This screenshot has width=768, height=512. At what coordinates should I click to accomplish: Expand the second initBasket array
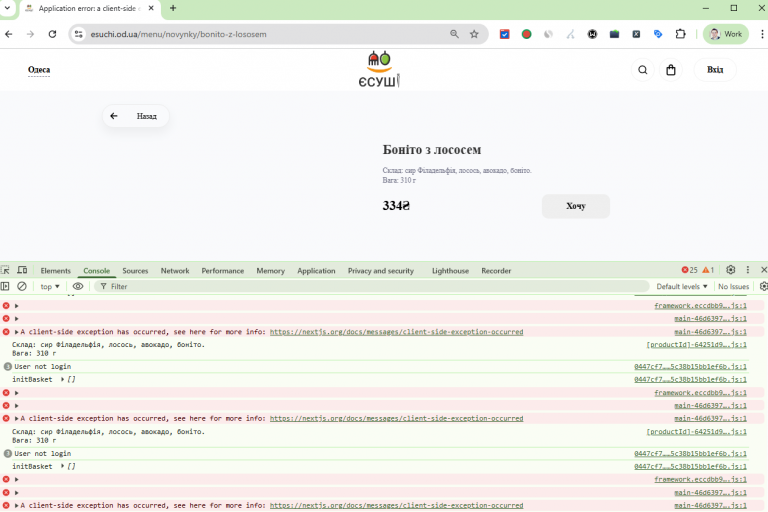coord(63,466)
